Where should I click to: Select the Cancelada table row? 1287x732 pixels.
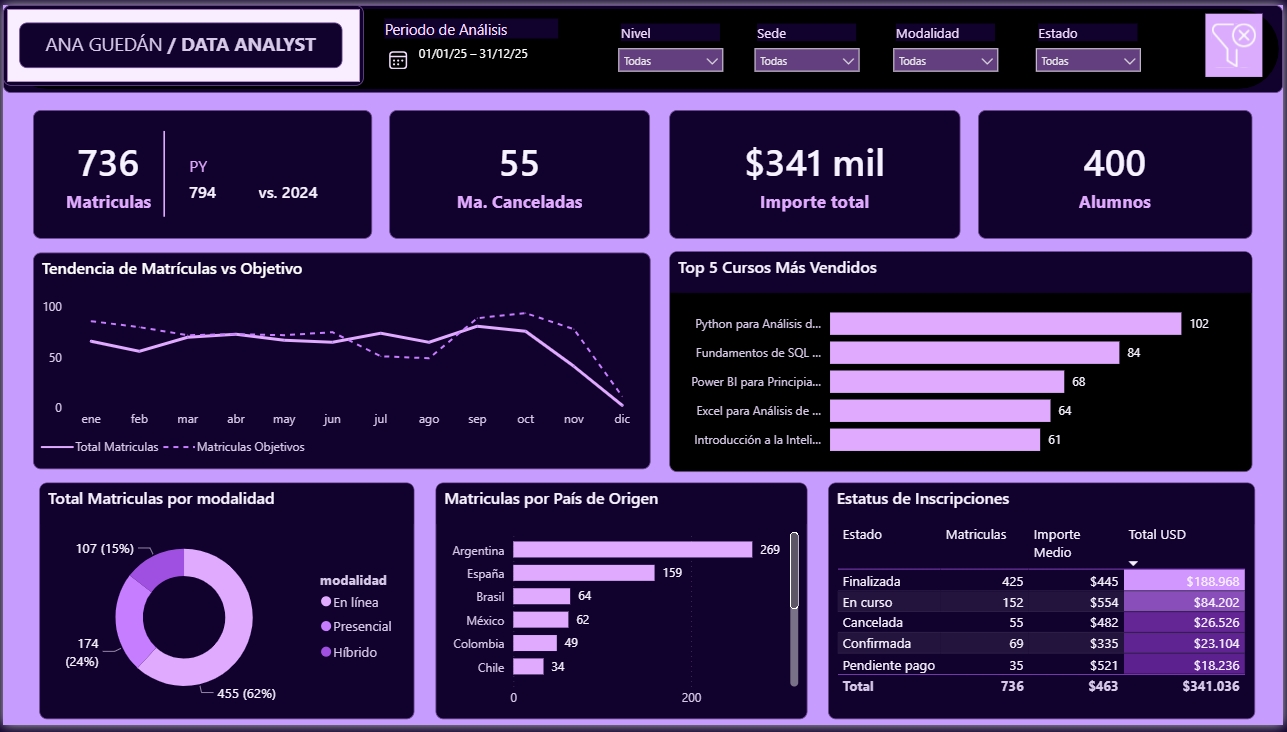coord(1041,622)
